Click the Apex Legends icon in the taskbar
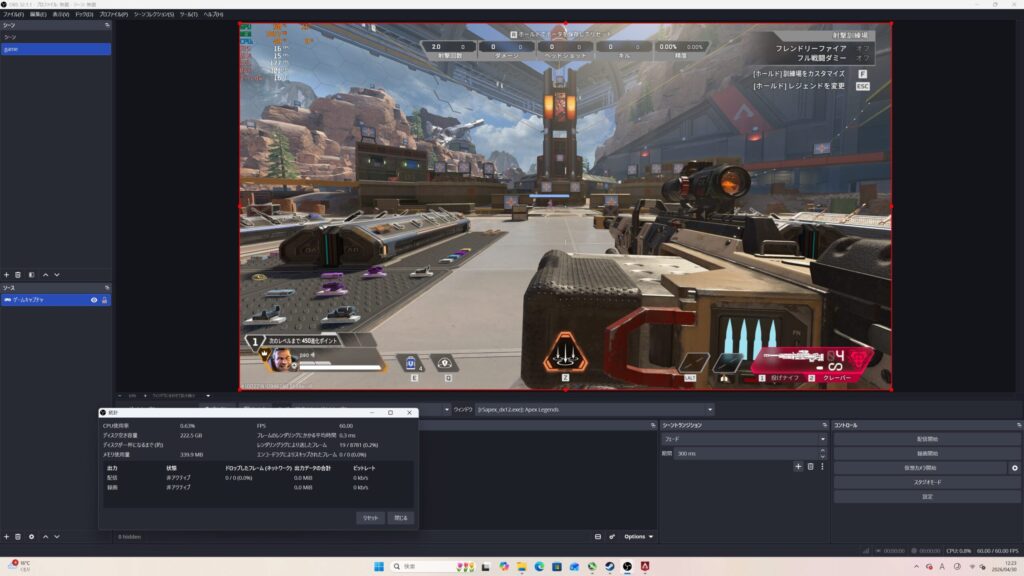Viewport: 1024px width, 576px height. [645, 566]
